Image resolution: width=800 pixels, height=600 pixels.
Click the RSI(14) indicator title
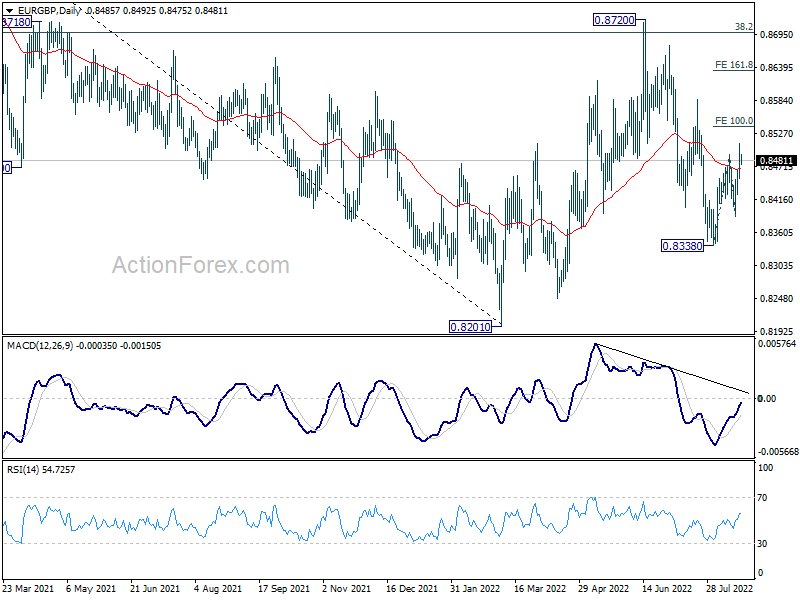(x=23, y=470)
